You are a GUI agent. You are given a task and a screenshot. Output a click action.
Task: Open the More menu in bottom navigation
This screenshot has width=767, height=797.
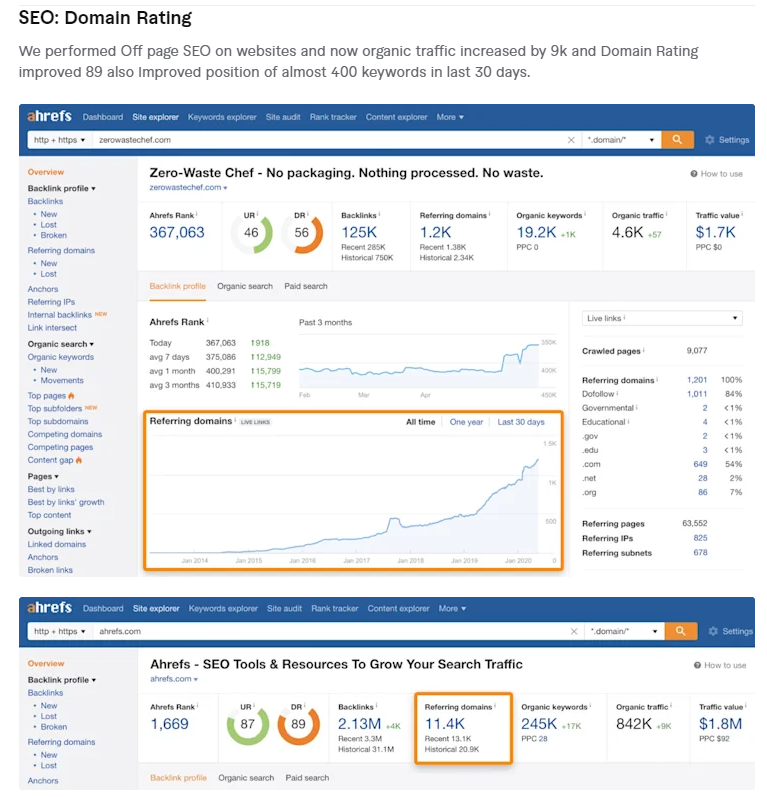point(452,608)
